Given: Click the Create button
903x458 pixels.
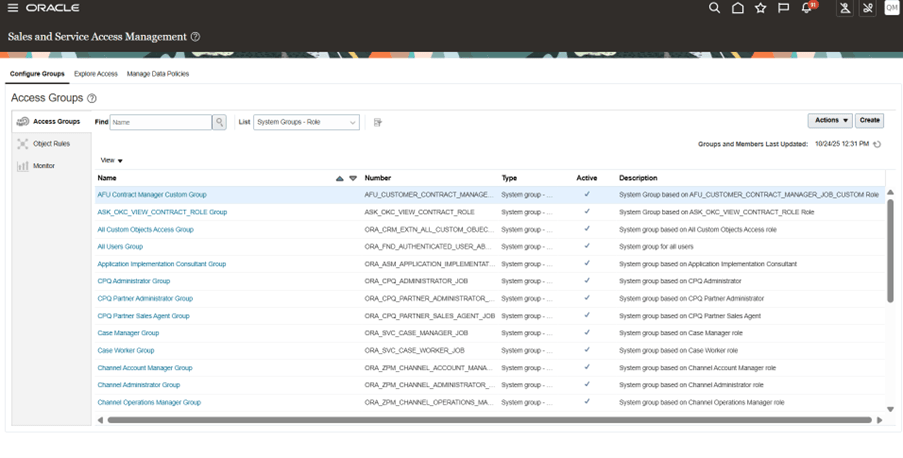Looking at the screenshot, I should pos(869,120).
